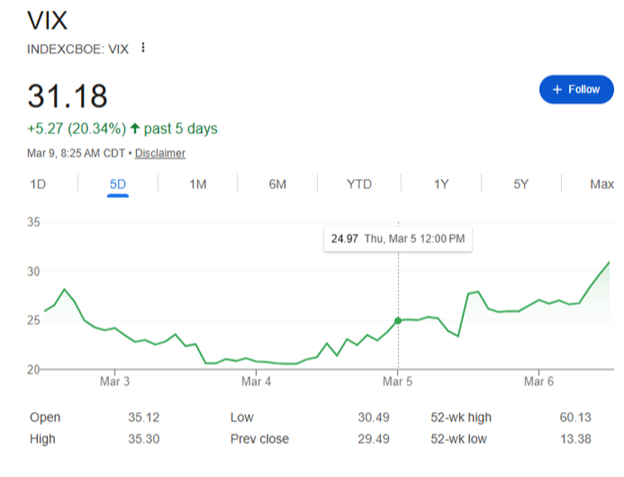The height and width of the screenshot is (477, 624).
Task: Click the green up arrow trend icon
Action: tap(135, 128)
